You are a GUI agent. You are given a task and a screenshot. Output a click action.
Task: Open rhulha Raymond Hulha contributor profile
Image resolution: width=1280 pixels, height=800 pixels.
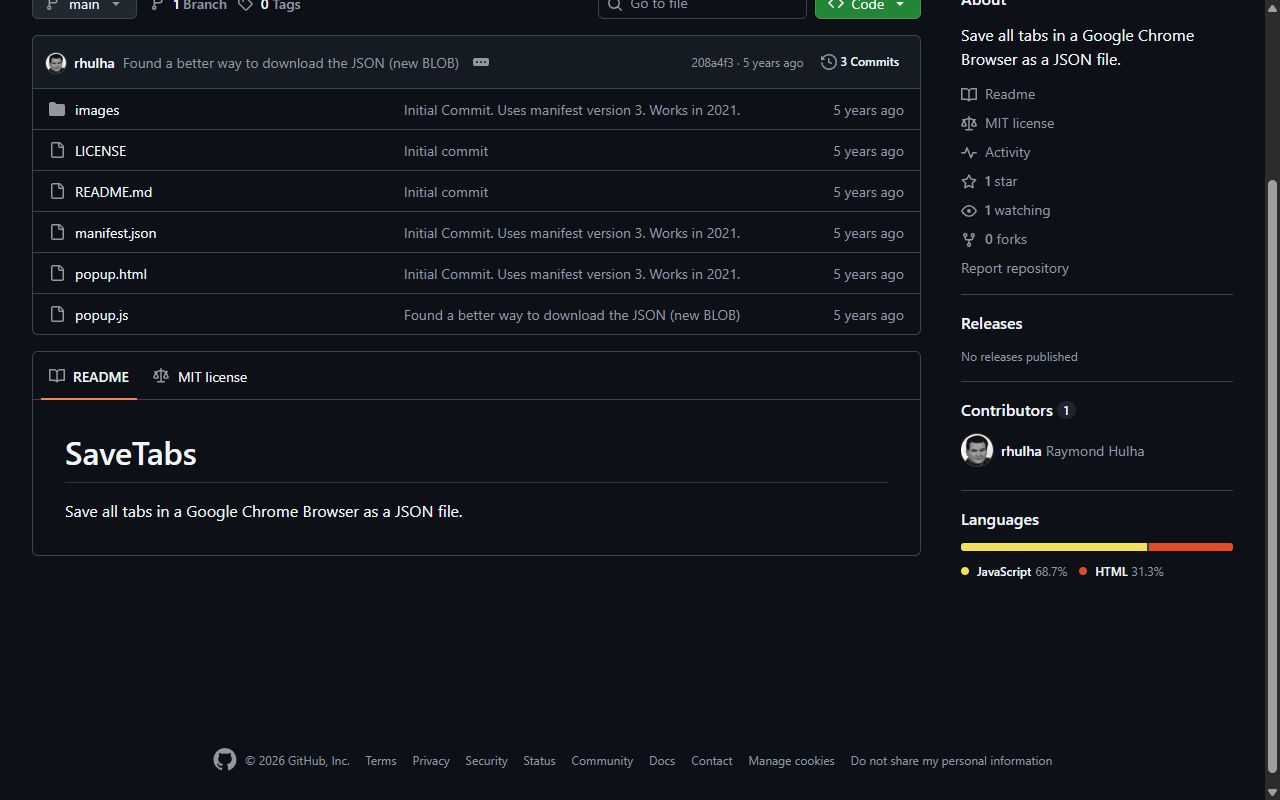[x=1072, y=451]
